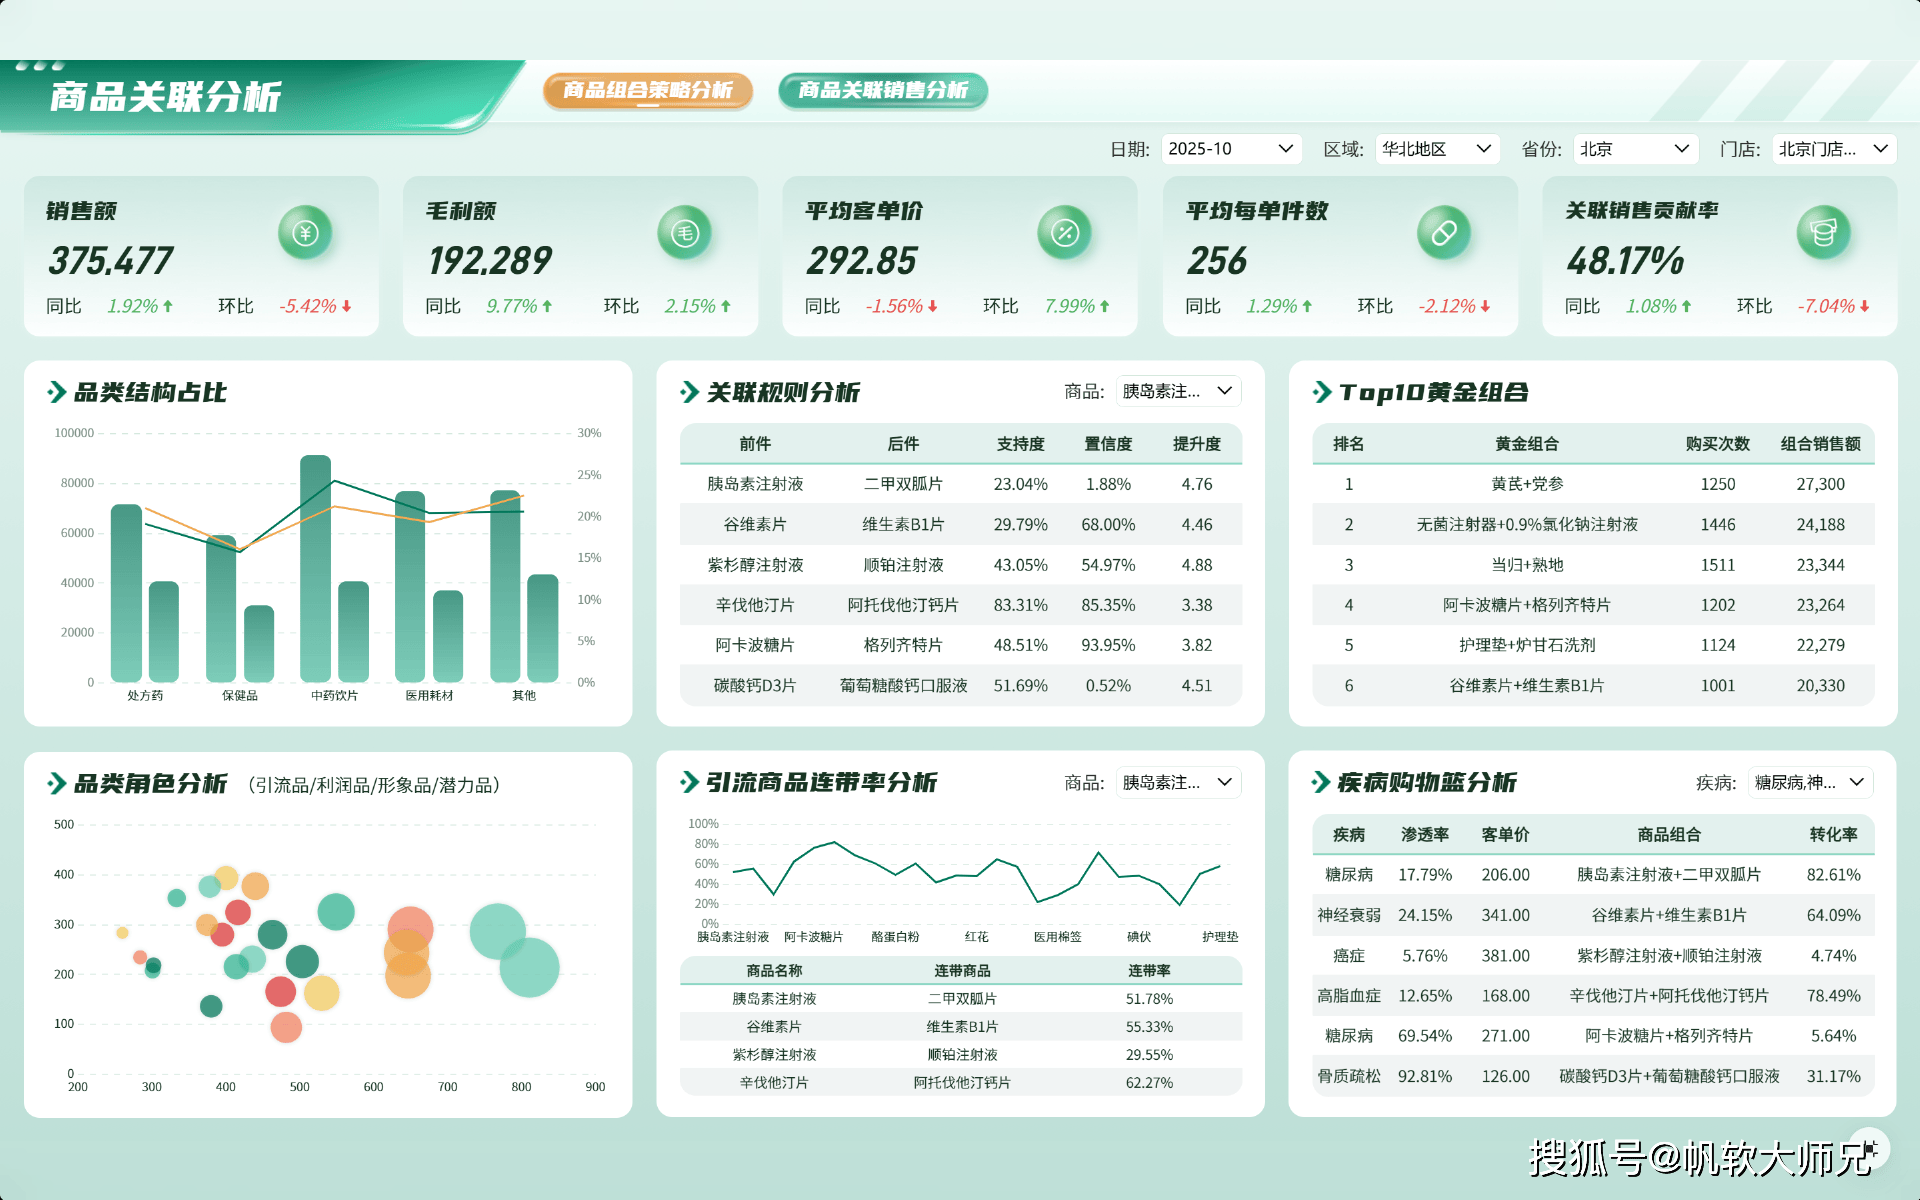The width and height of the screenshot is (1920, 1200).
Task: Click the 组合销售额 column header
Action: [x=1820, y=444]
